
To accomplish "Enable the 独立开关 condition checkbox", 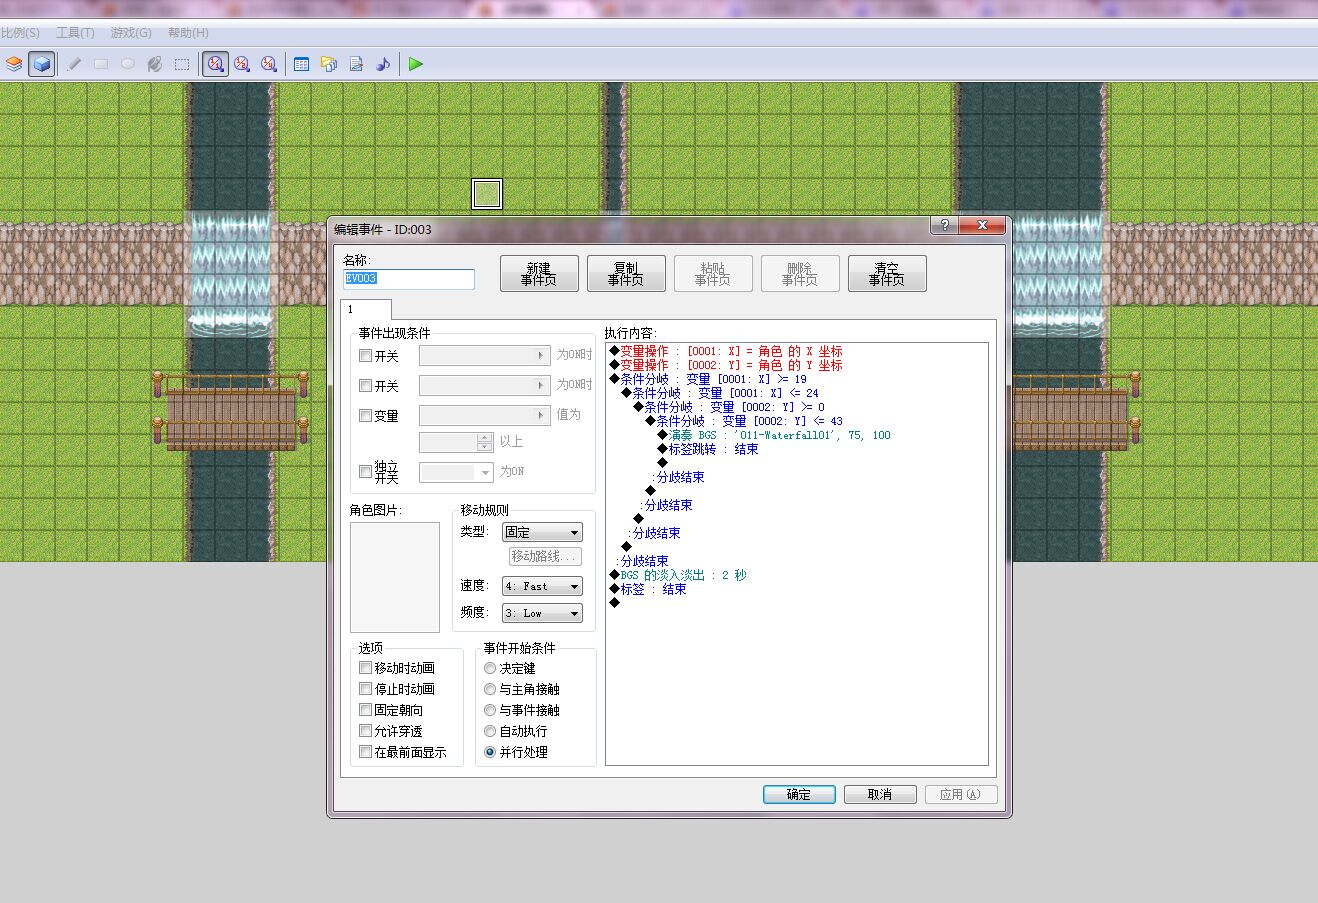I will coord(365,472).
